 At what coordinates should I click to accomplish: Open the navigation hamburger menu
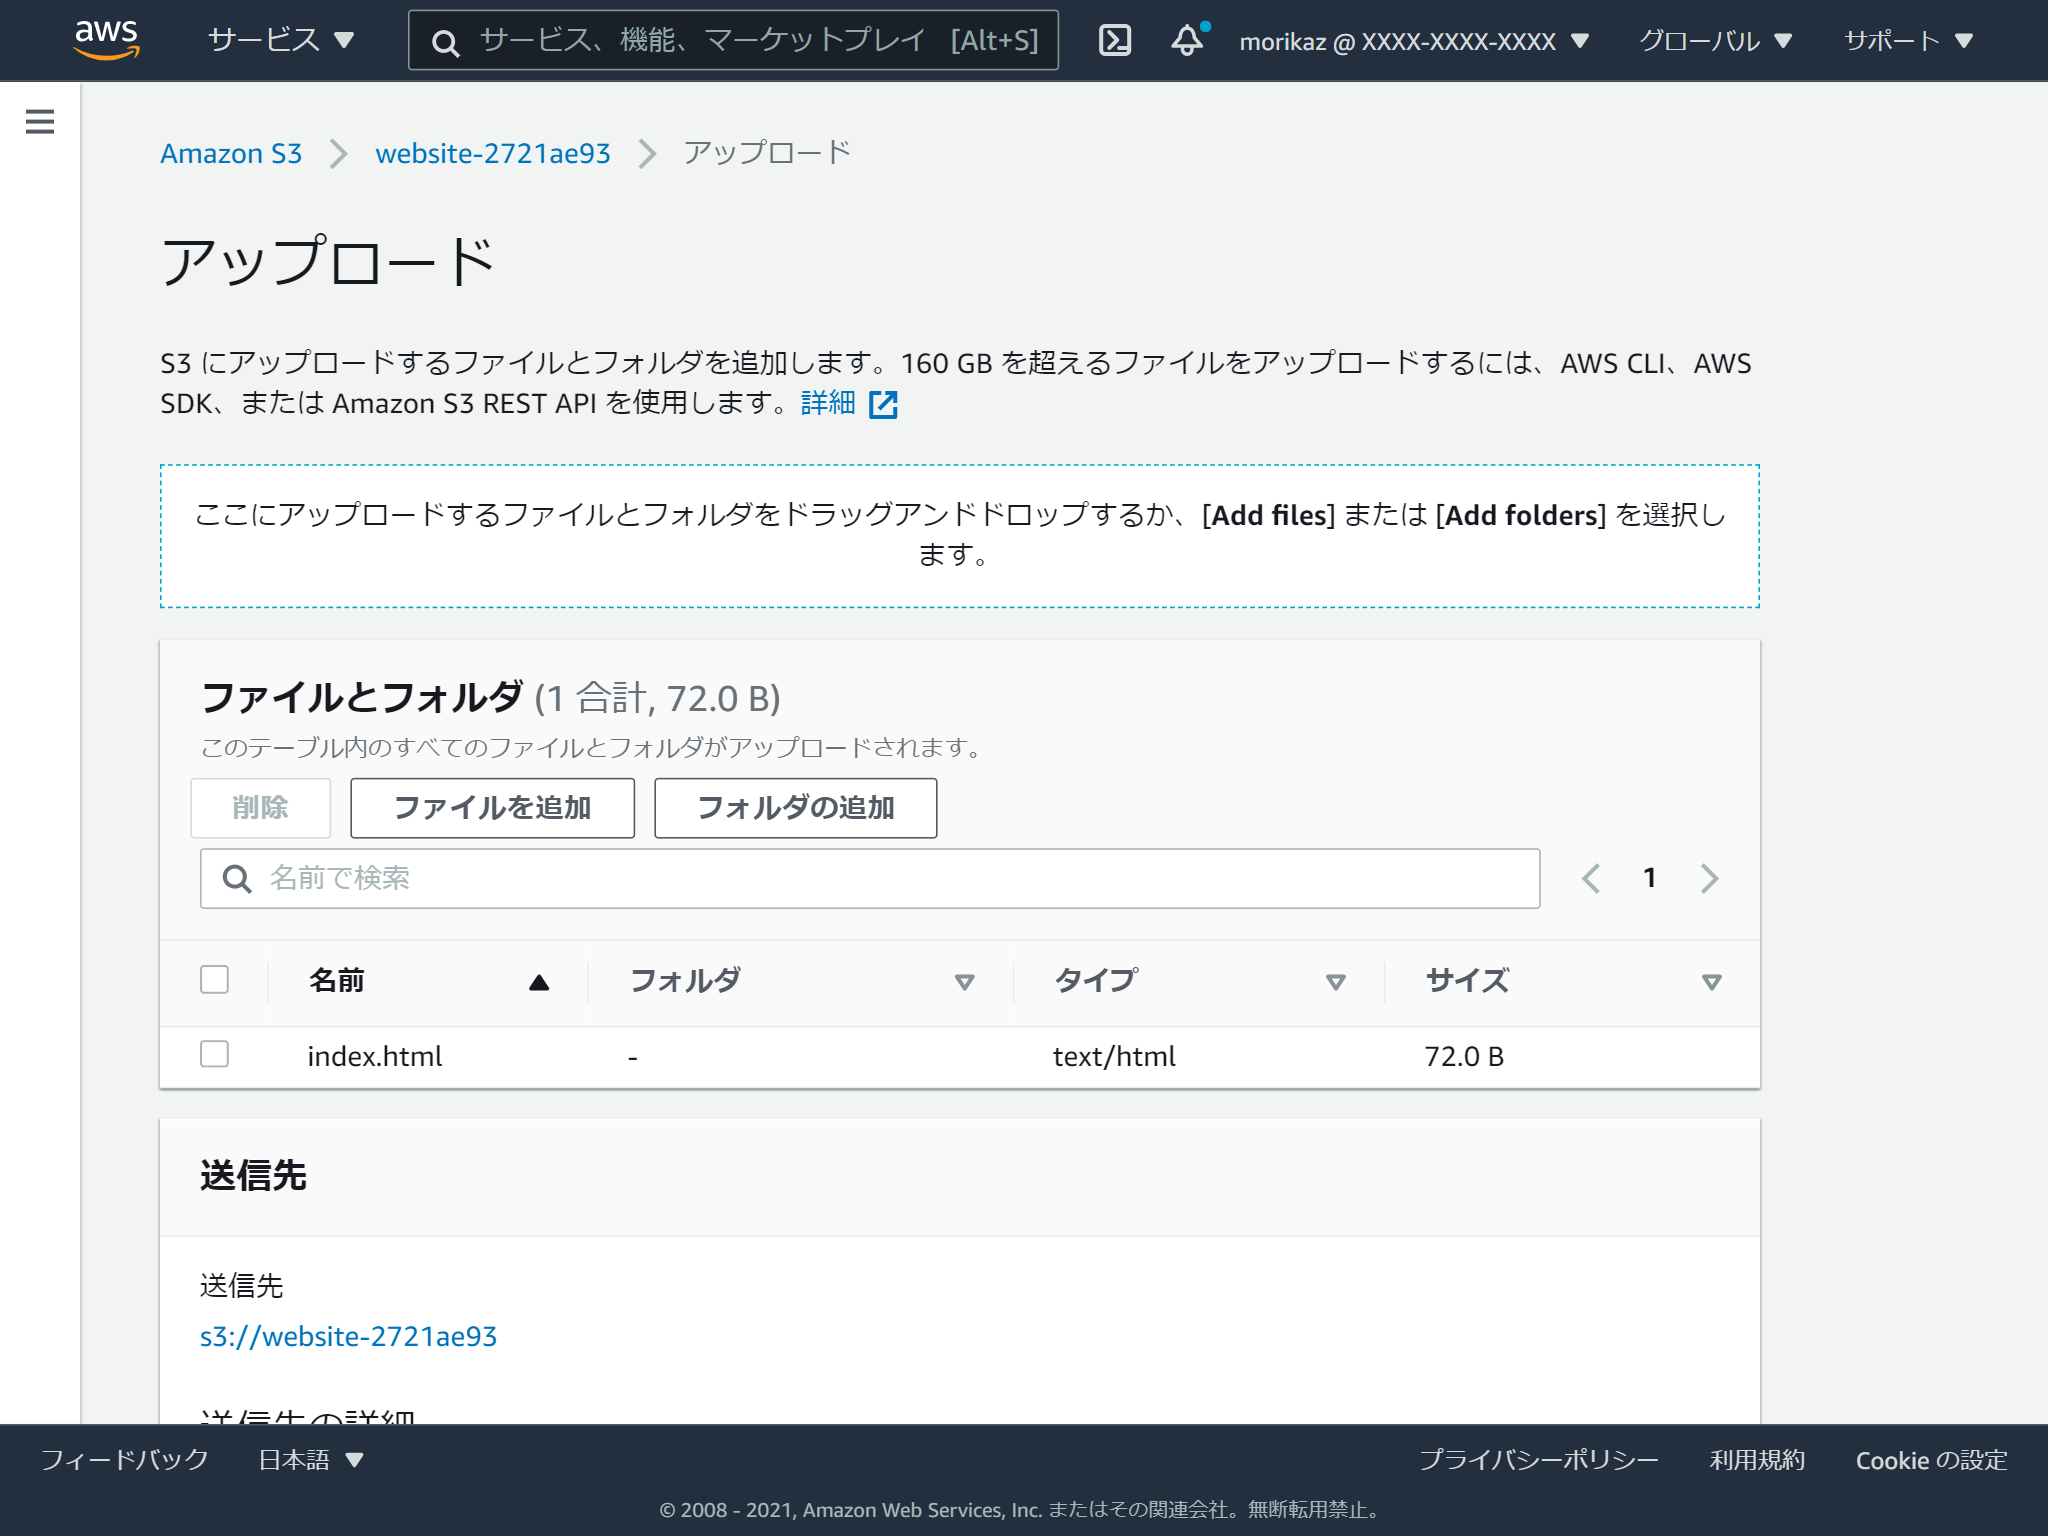(x=38, y=120)
